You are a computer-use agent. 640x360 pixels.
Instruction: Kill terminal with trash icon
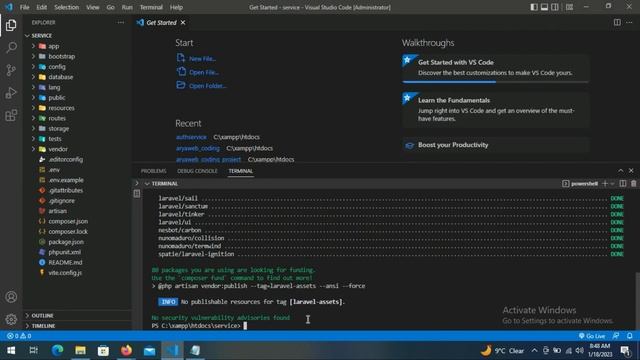[633, 184]
